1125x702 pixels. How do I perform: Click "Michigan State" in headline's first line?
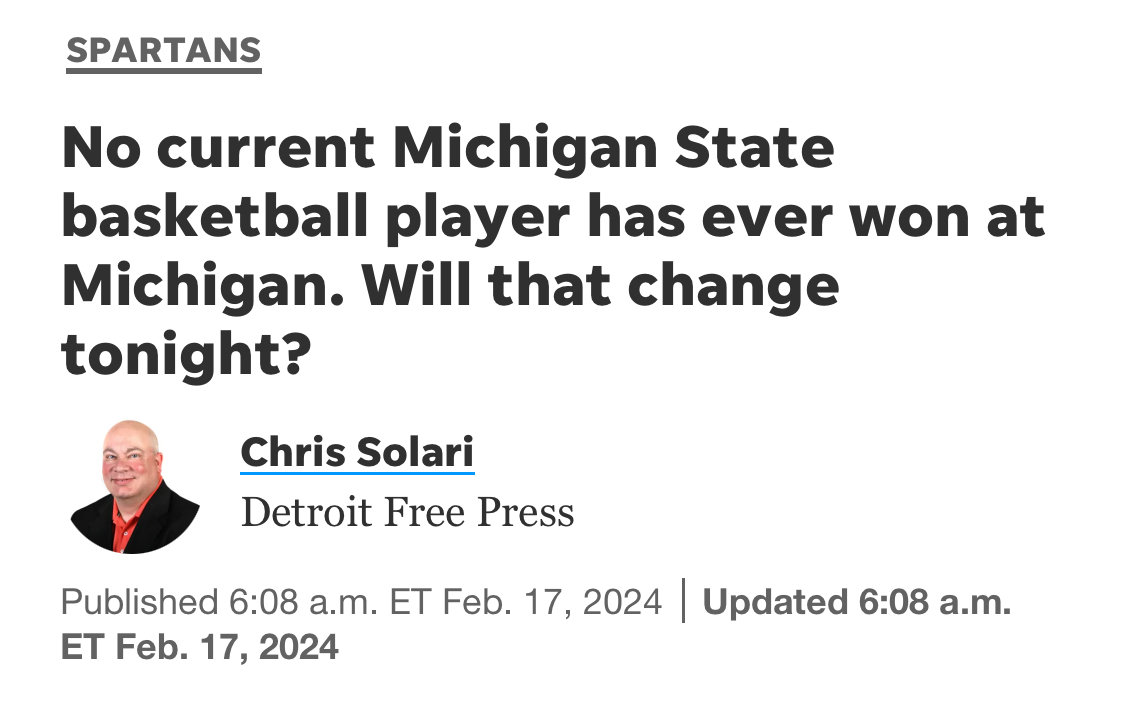click(612, 149)
